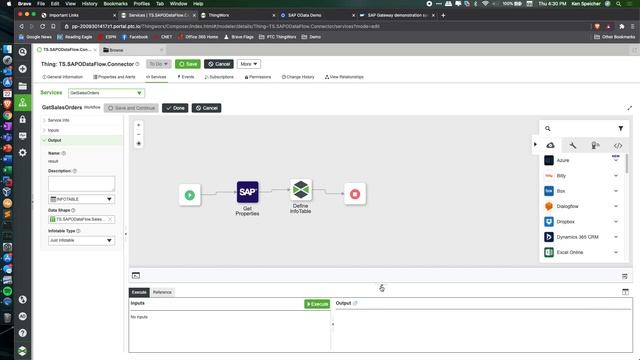This screenshot has height=360, width=640.
Task: Expand the Bitly connector actions
Action: click(616, 176)
